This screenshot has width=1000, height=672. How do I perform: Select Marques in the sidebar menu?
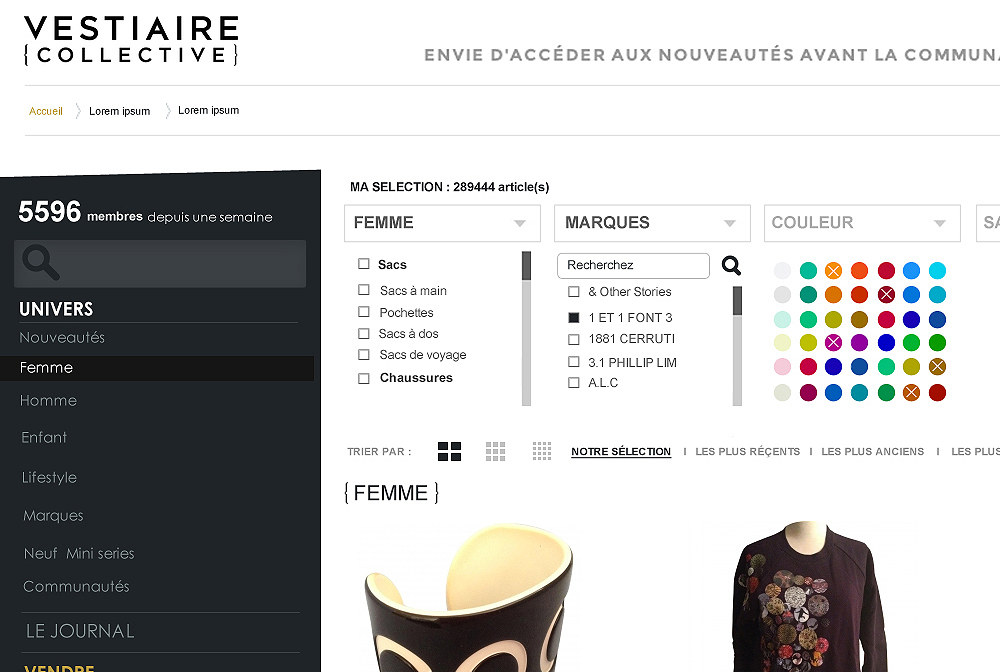(x=53, y=516)
